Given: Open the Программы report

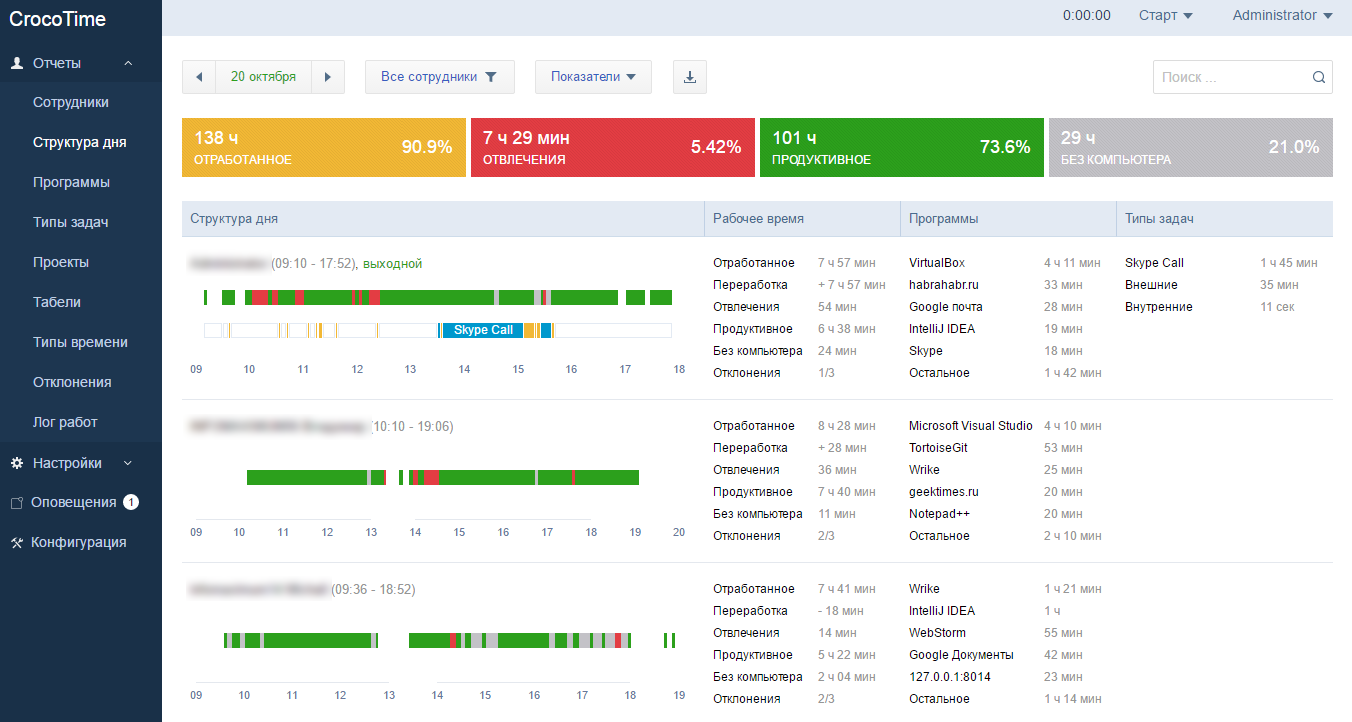Looking at the screenshot, I should 71,182.
